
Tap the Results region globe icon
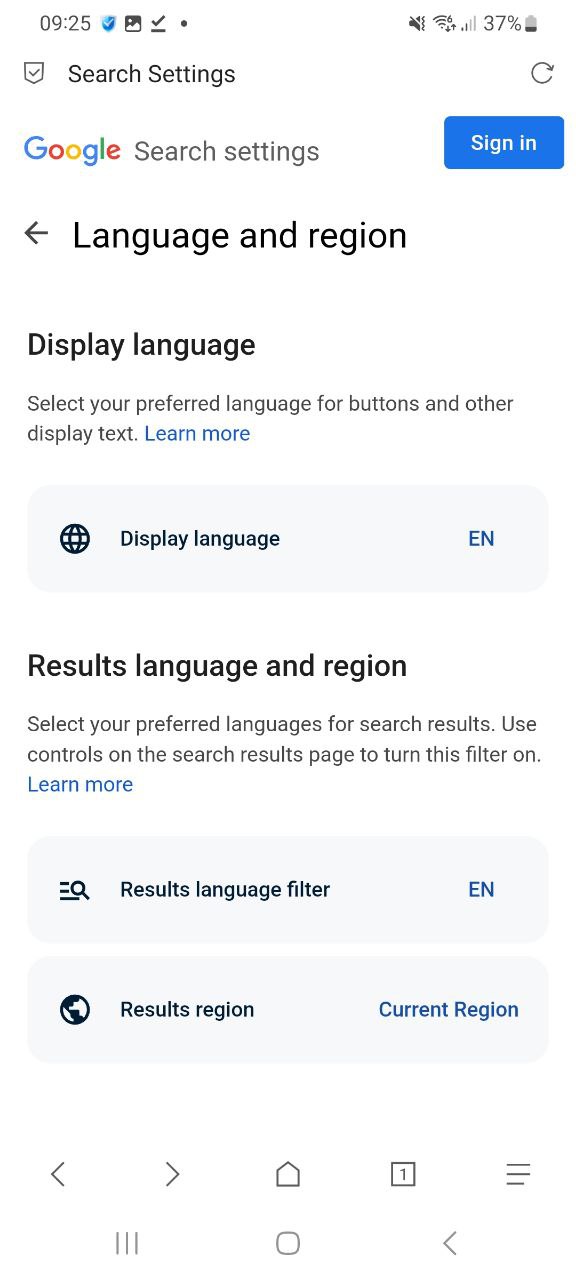75,1009
